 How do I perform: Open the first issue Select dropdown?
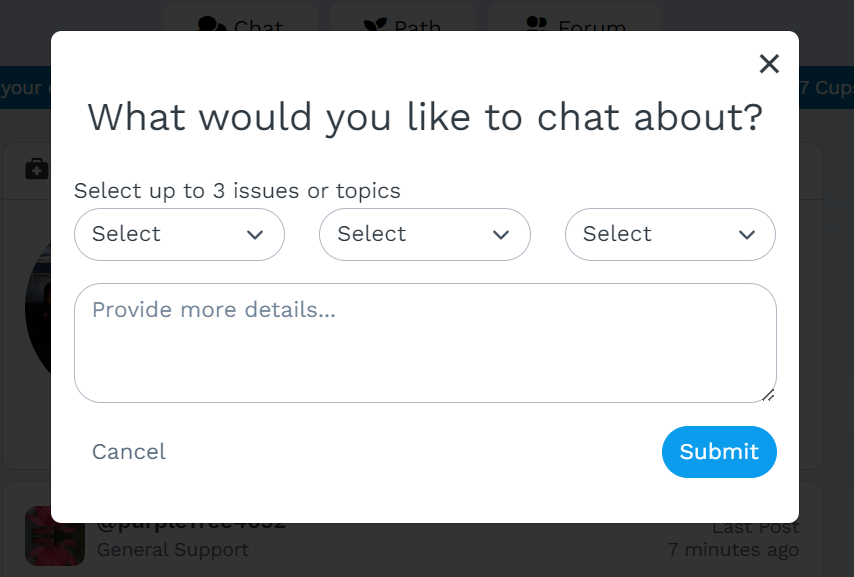179,234
